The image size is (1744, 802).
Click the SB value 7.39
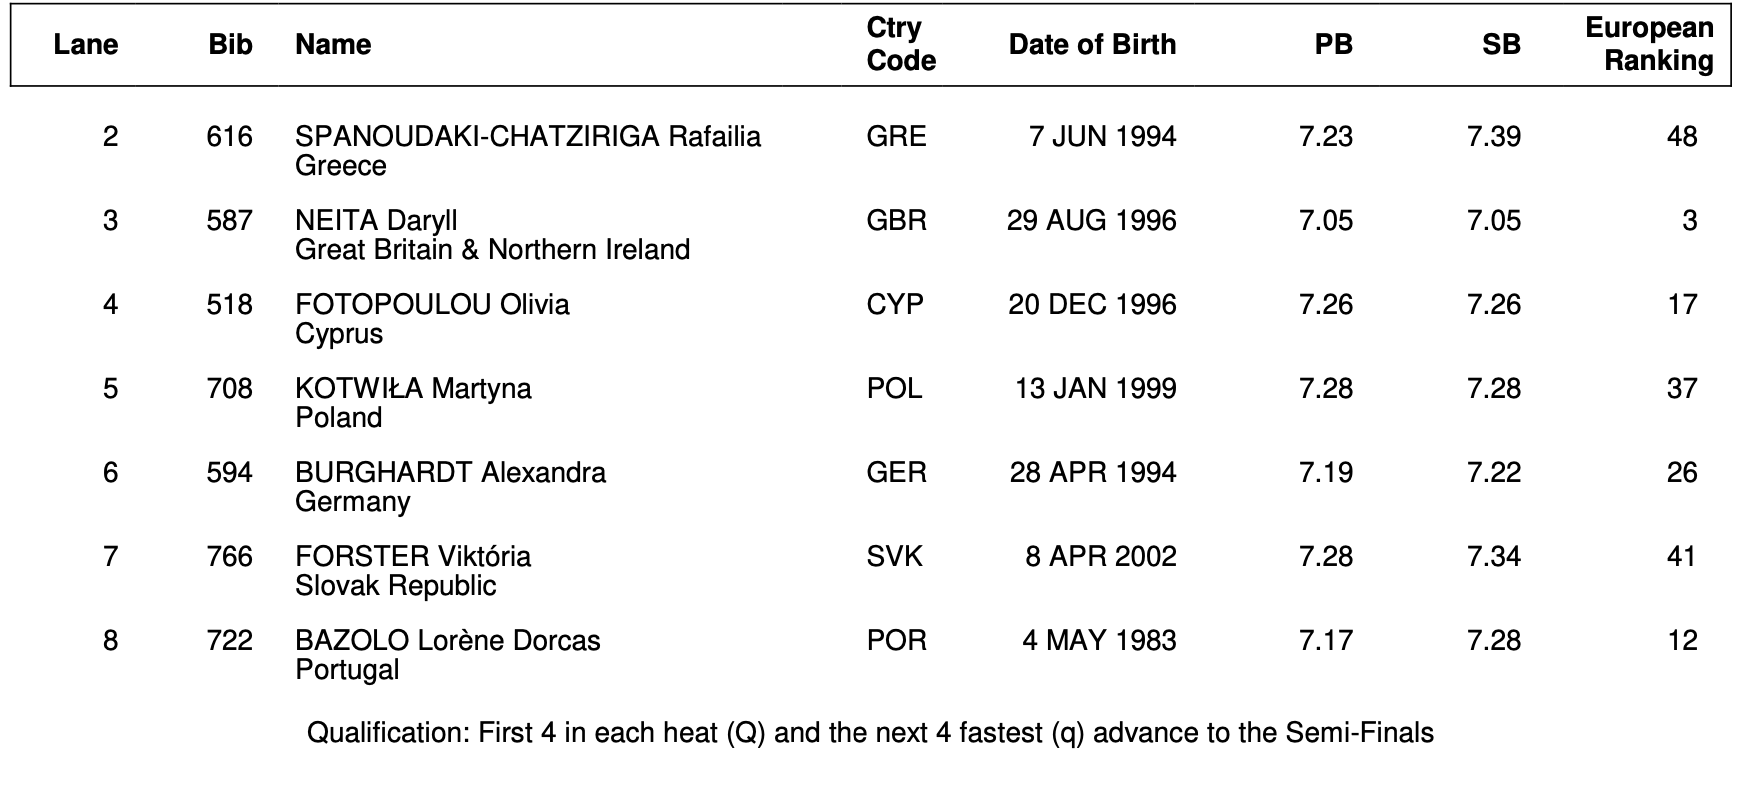(x=1493, y=137)
